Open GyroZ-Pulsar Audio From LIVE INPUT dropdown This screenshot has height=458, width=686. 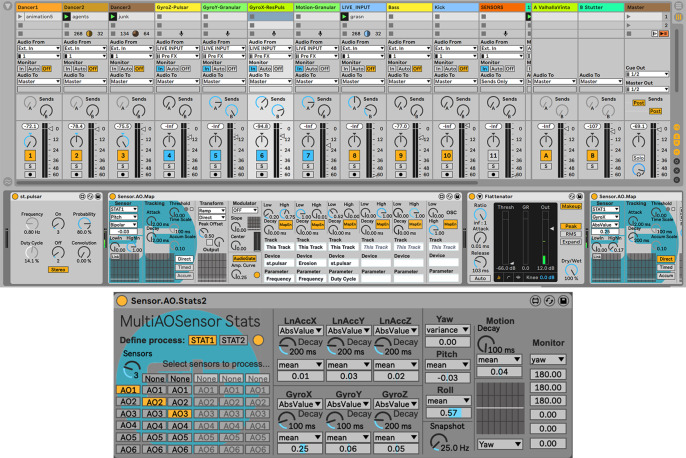[x=178, y=48]
